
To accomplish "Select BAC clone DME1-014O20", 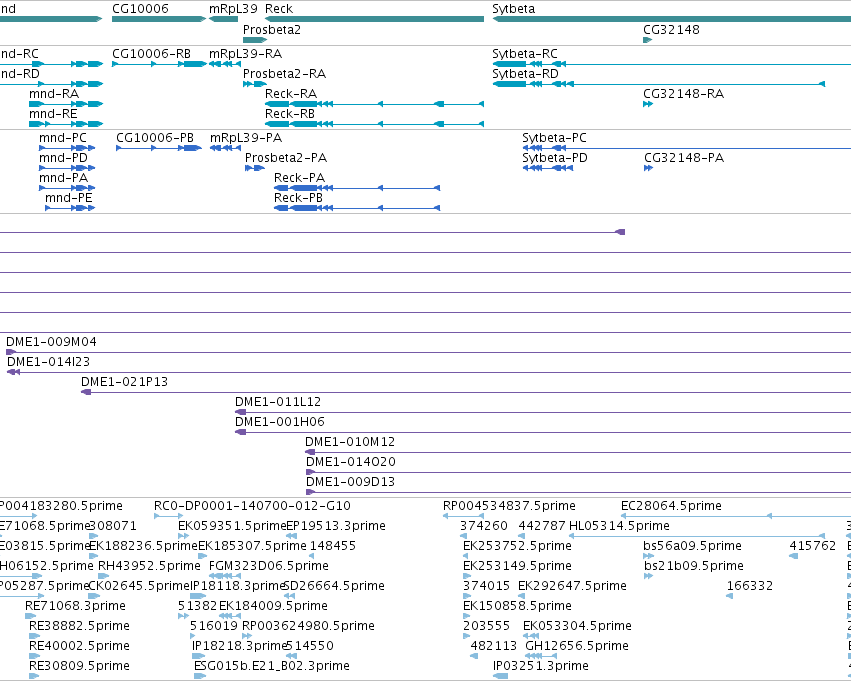I will [x=351, y=462].
